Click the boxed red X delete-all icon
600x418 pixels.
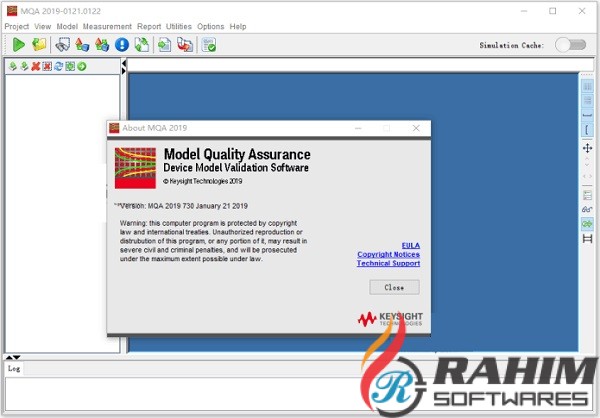tap(47, 67)
